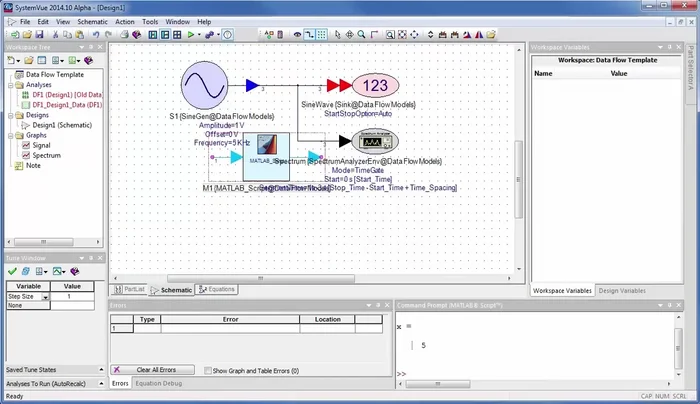
Task: Open the Tools menu
Action: pyautogui.click(x=150, y=21)
